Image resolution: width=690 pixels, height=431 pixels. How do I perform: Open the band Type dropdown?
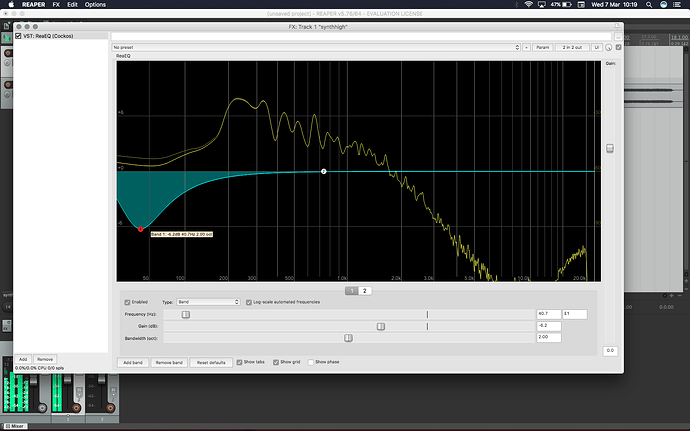tap(208, 302)
